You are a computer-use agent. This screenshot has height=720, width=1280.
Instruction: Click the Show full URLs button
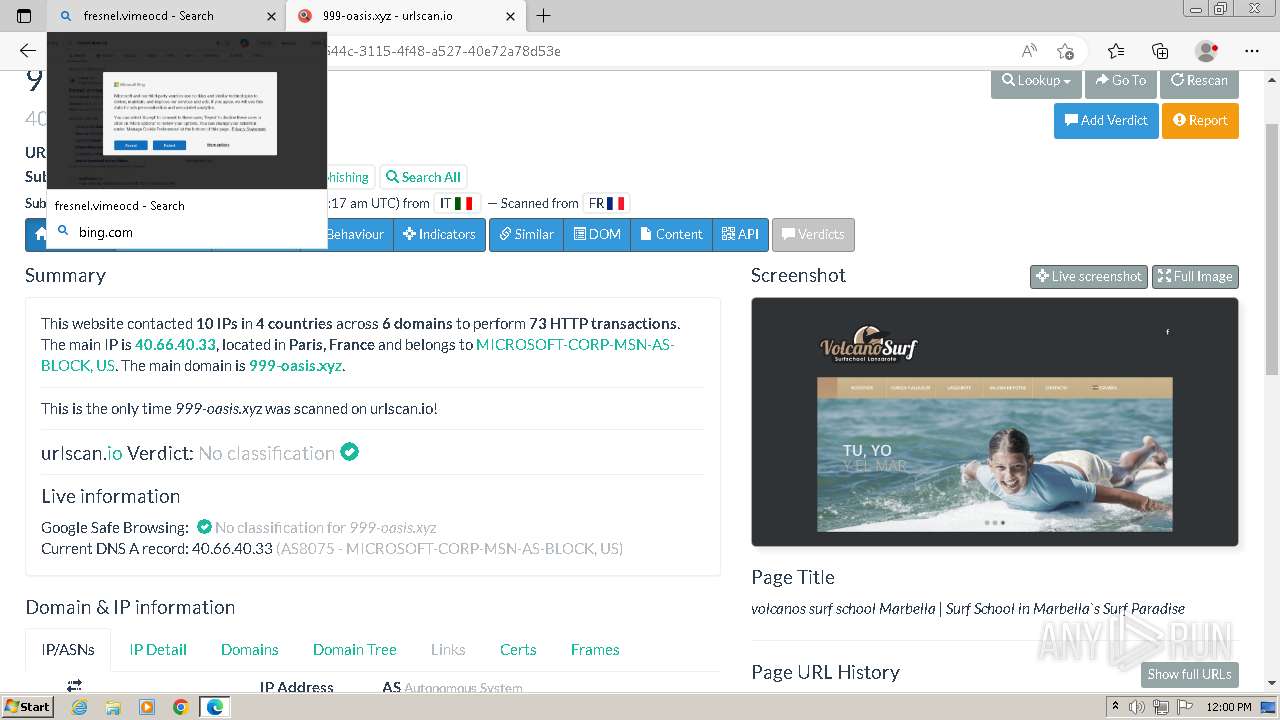pyautogui.click(x=1189, y=674)
